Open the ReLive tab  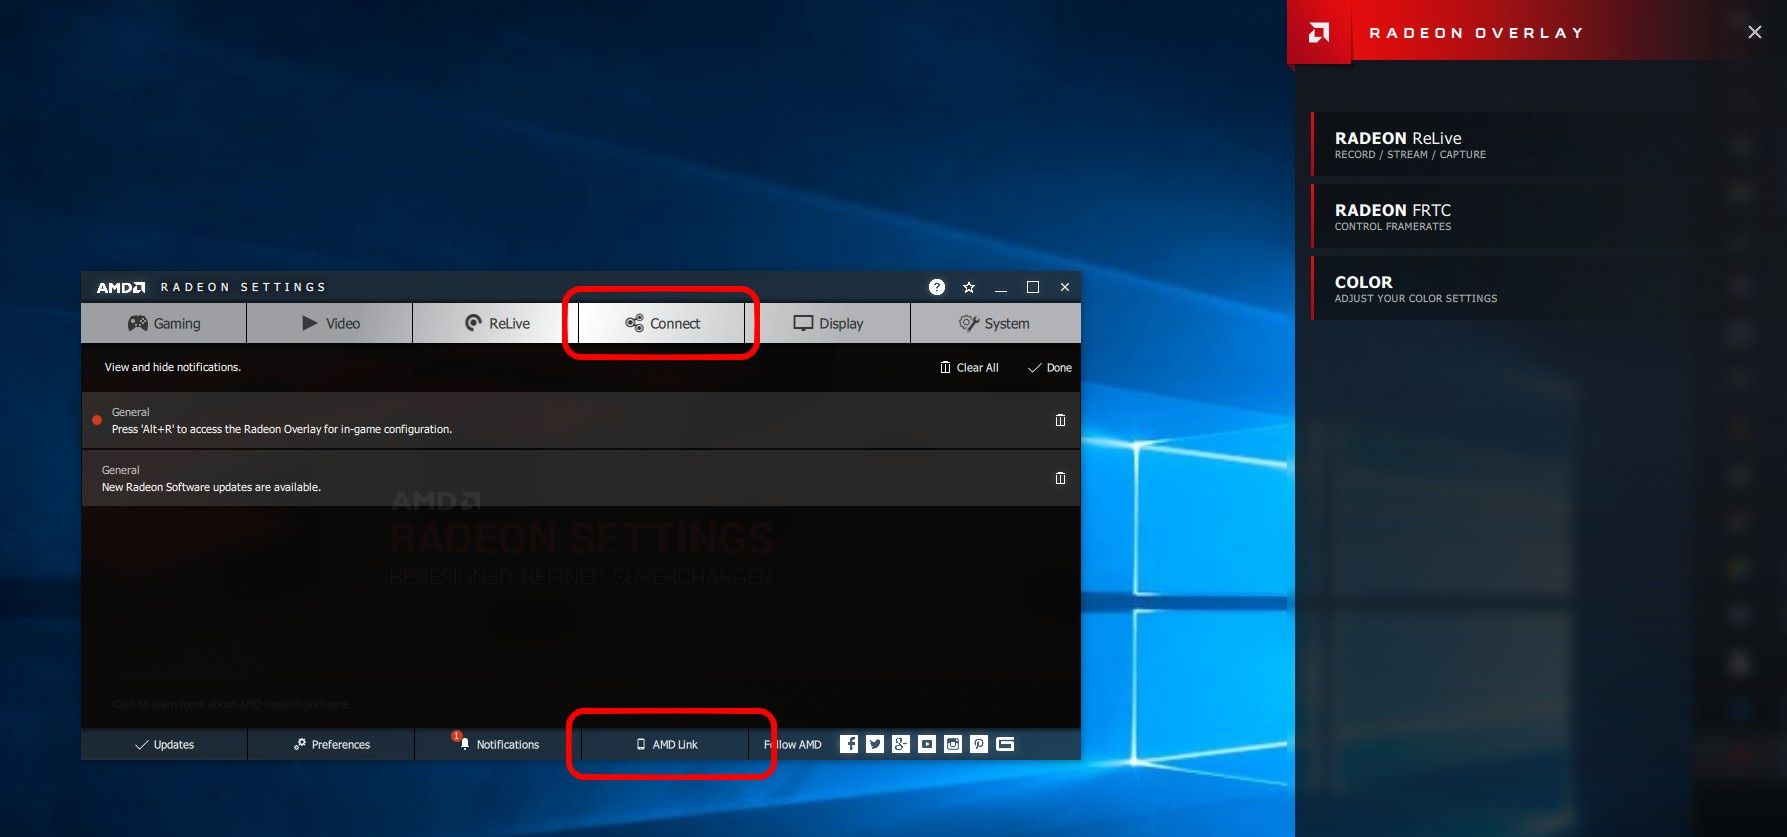tap(496, 323)
